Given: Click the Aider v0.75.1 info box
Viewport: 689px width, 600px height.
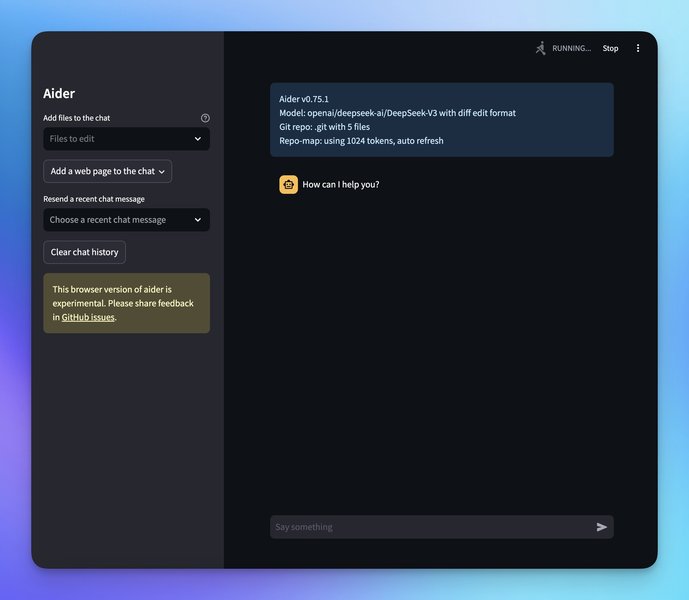Looking at the screenshot, I should click(x=442, y=120).
